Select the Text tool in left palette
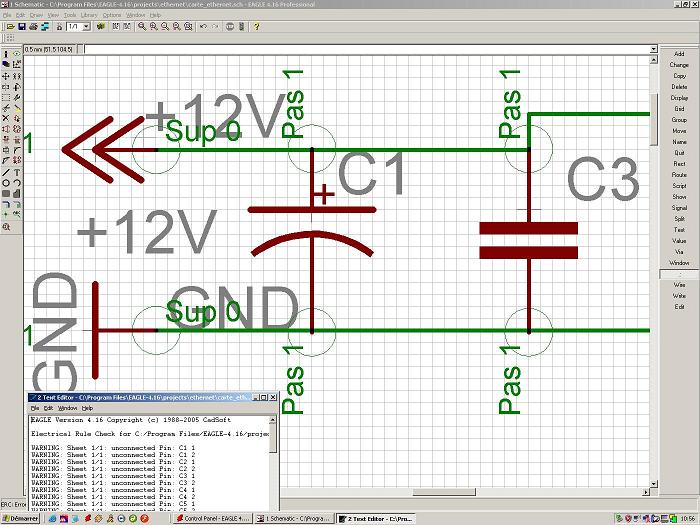Viewport: 700px width, 525px height. click(18, 172)
